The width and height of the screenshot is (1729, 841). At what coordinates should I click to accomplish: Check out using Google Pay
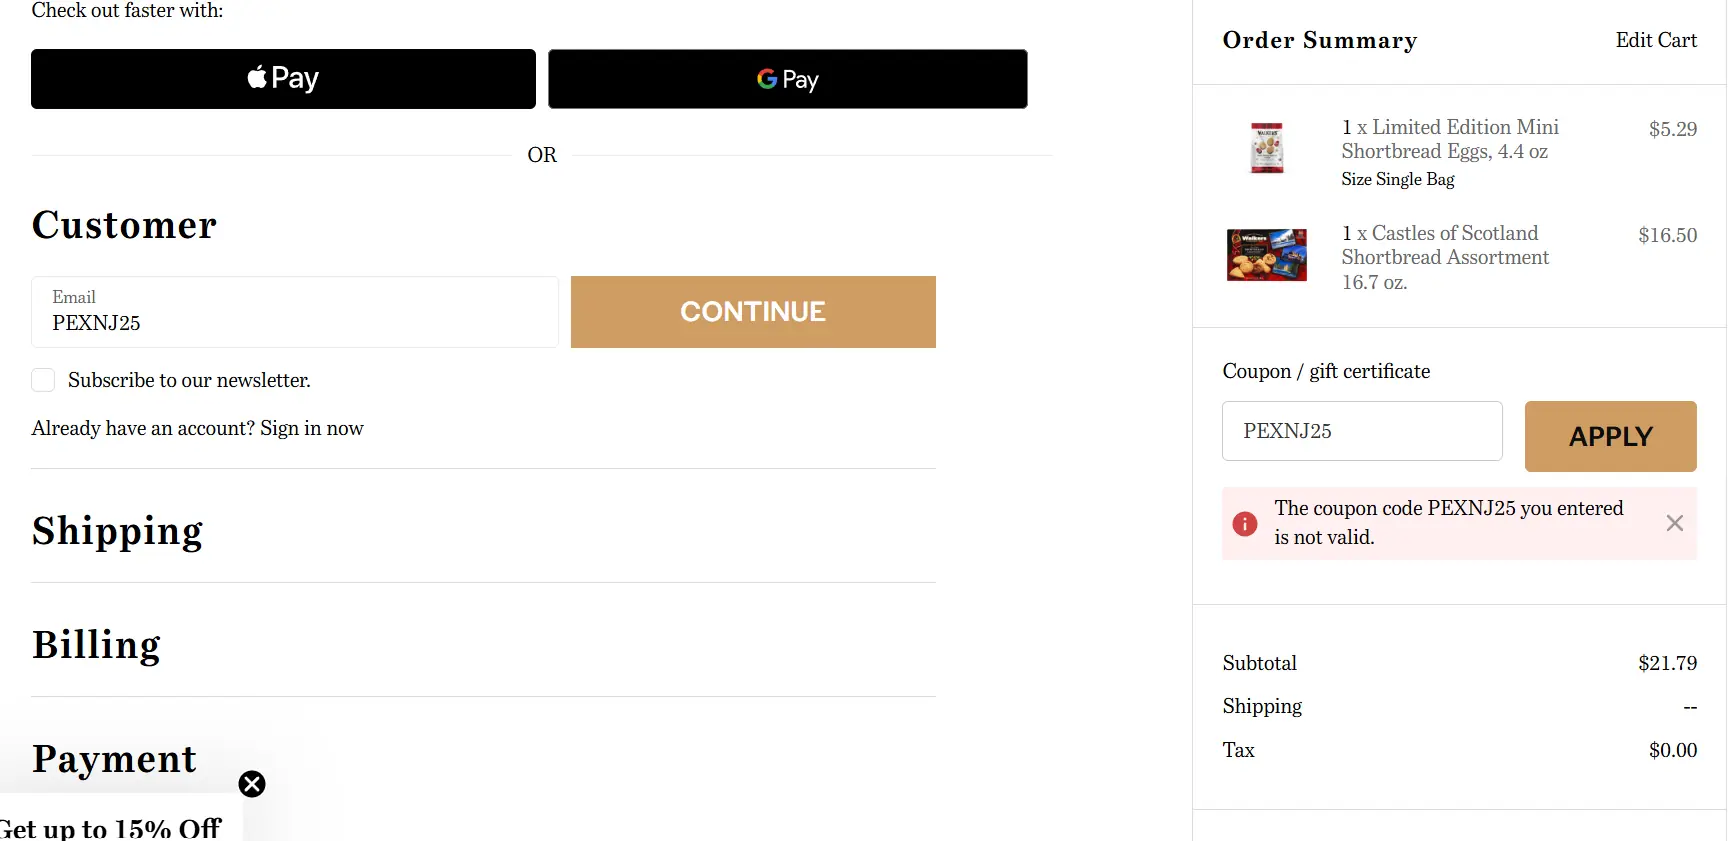click(x=787, y=79)
